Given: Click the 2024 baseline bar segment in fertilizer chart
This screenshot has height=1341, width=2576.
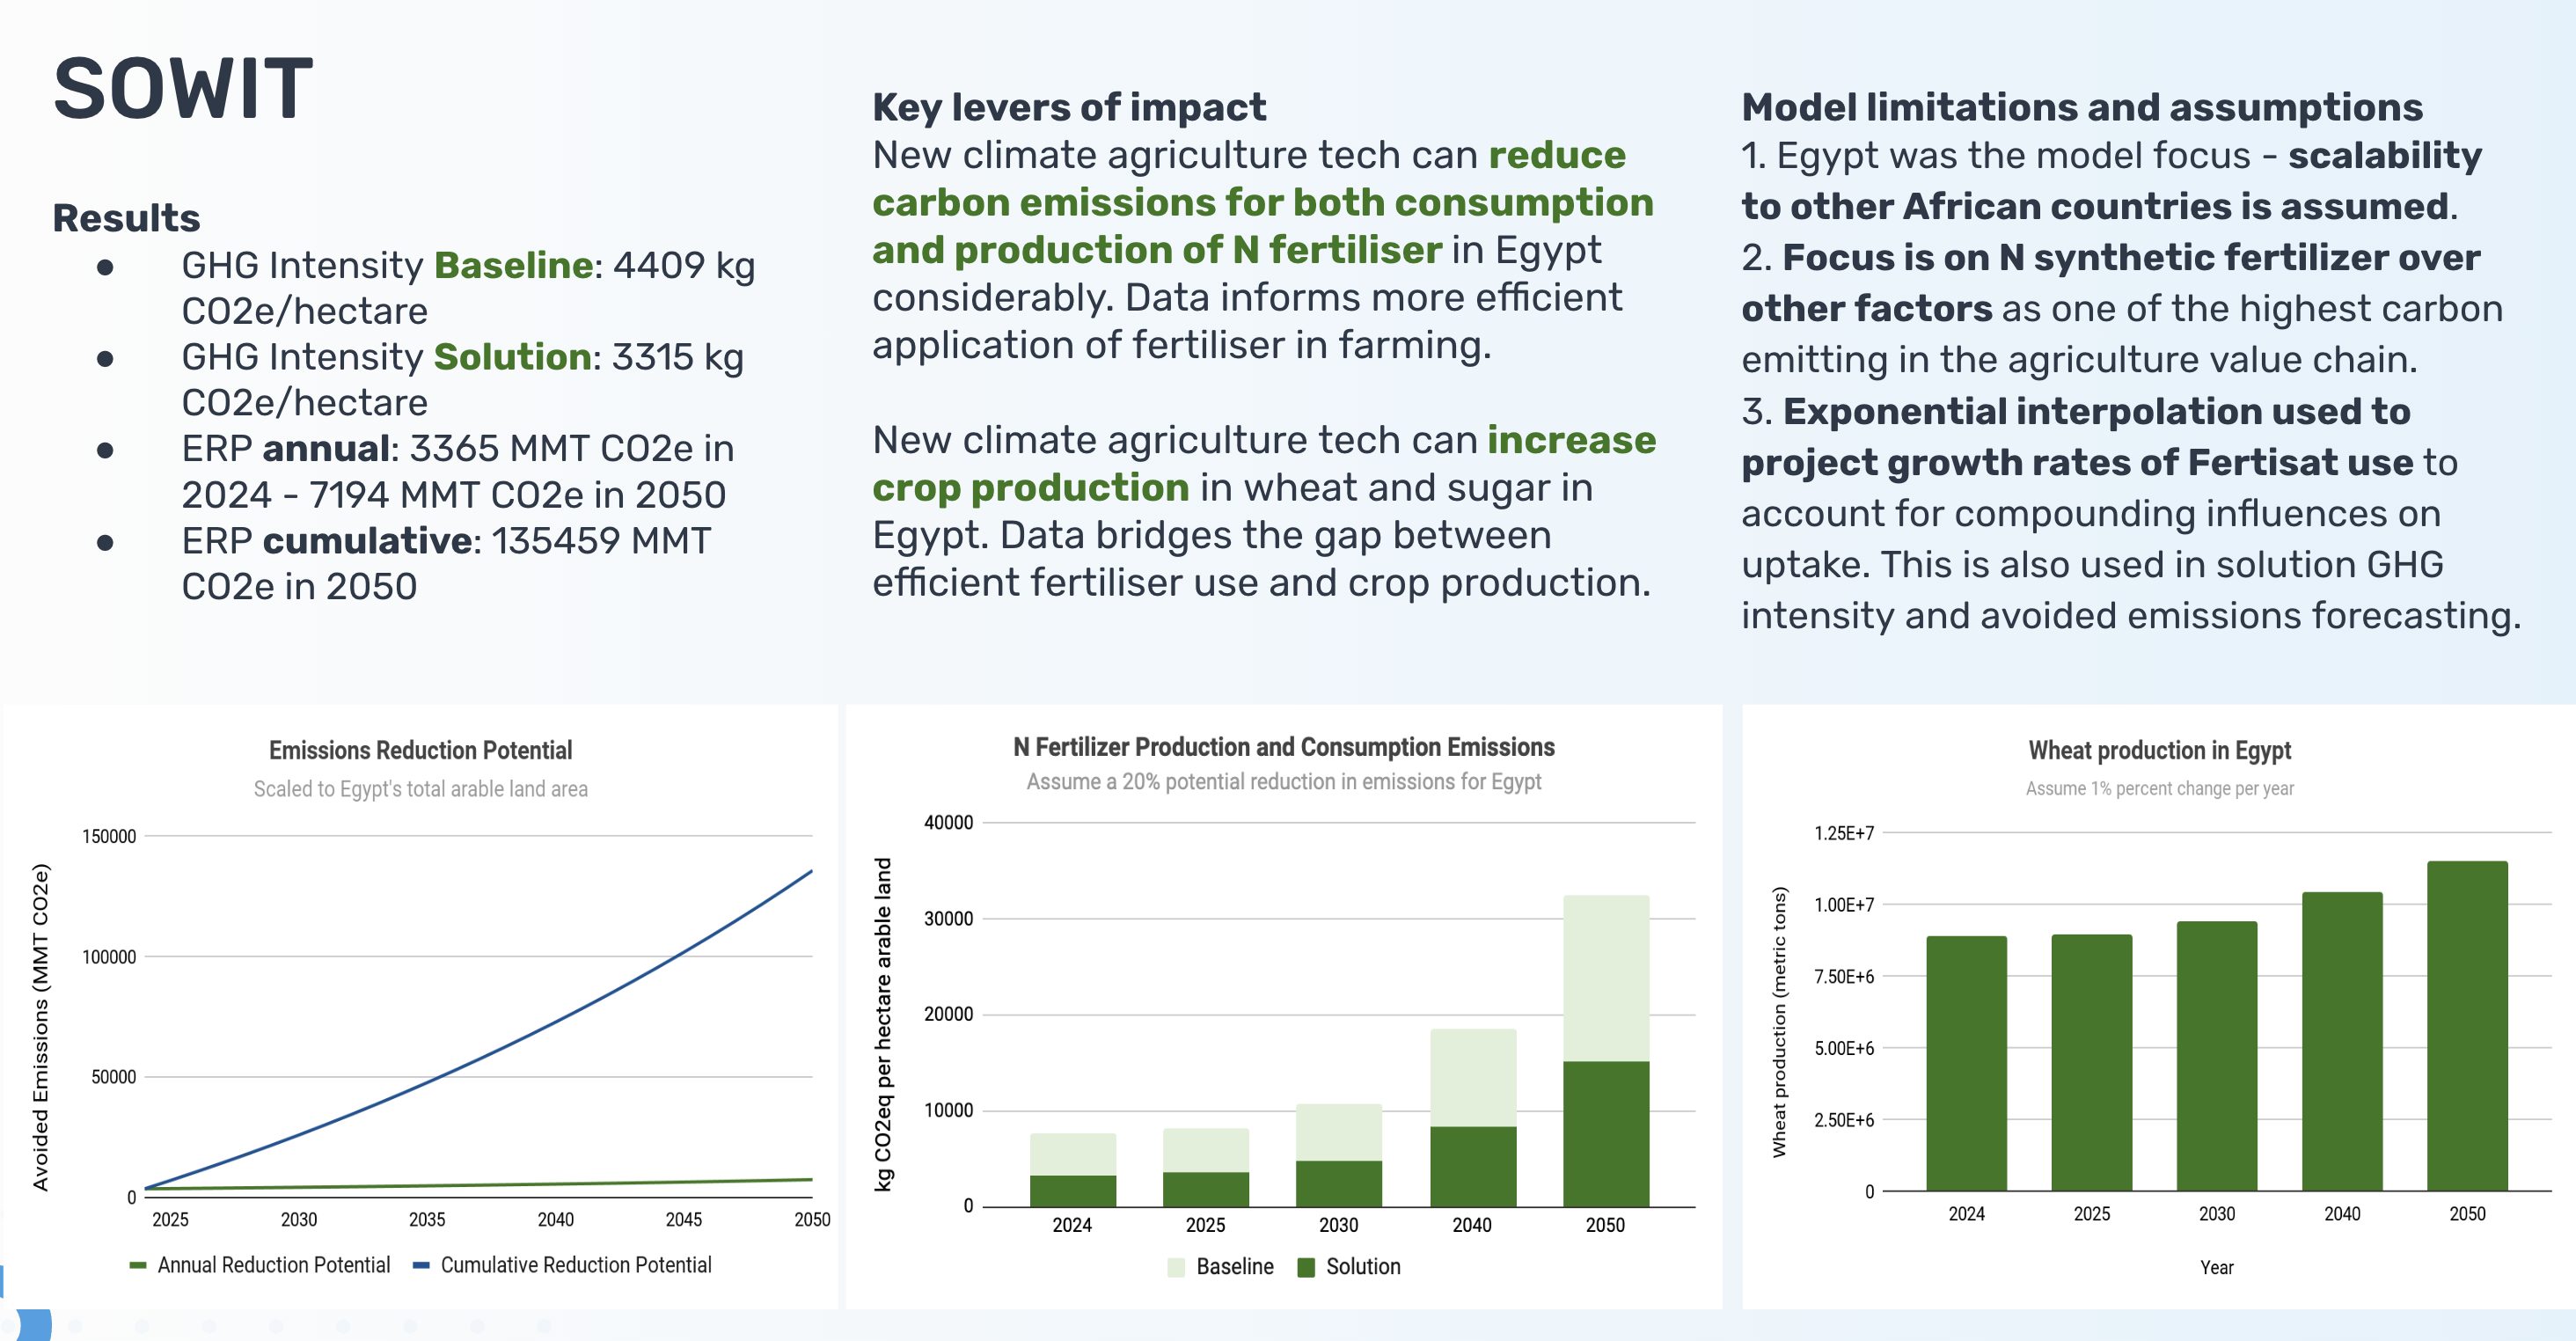Looking at the screenshot, I should pos(1073,1155).
